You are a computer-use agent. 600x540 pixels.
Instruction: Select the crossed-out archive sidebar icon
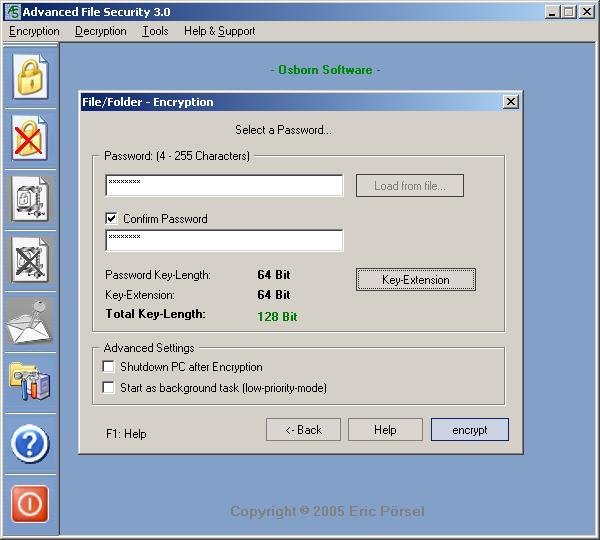pyautogui.click(x=30, y=260)
